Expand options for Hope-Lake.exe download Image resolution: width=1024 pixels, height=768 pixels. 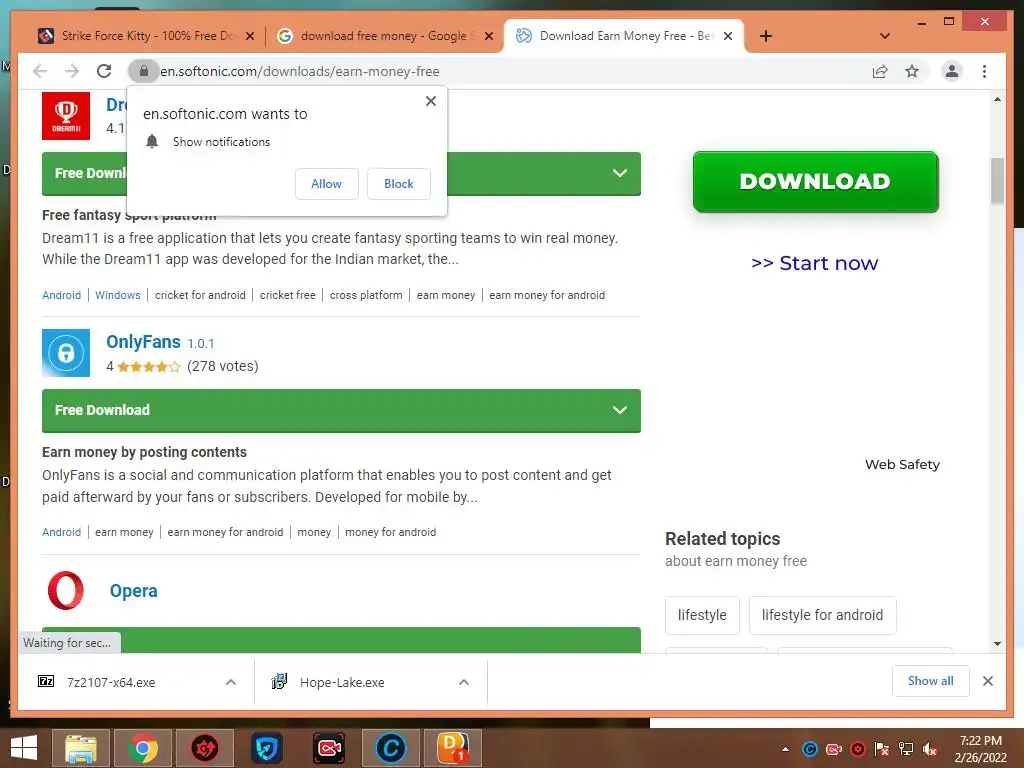pyautogui.click(x=464, y=682)
